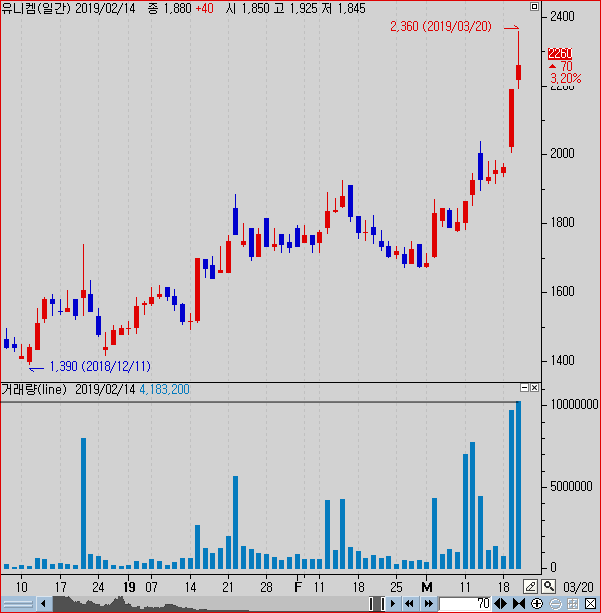Click the scrollbar left arrow button
This screenshot has width=601, height=613.
pos(43,604)
